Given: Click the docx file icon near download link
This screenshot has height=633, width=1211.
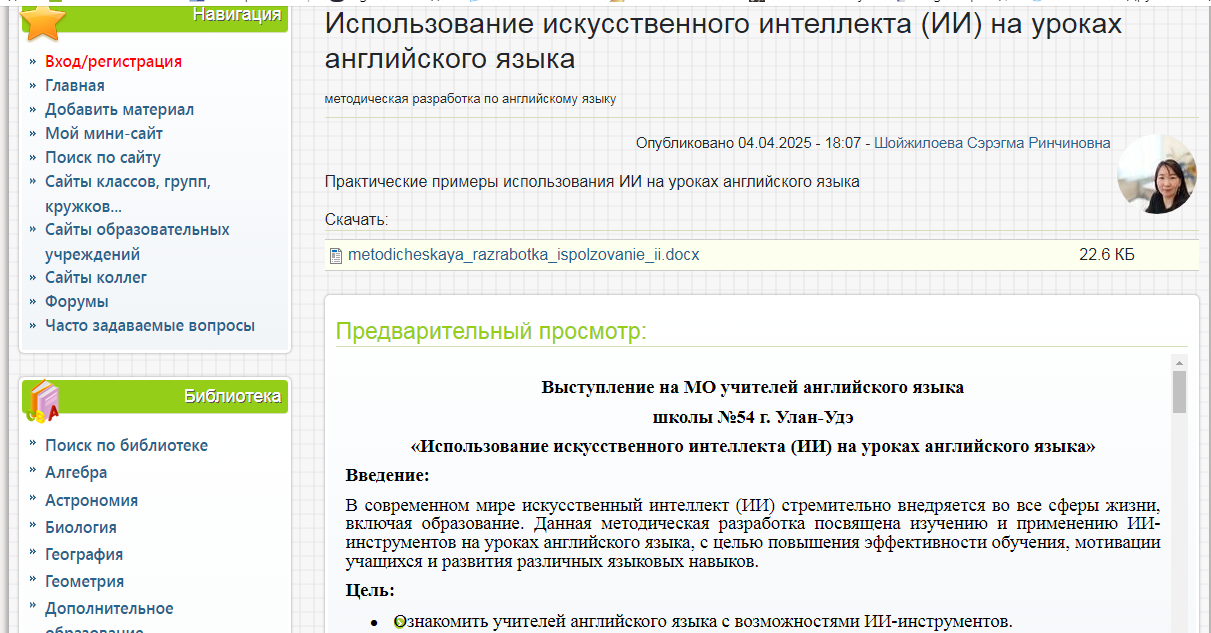Looking at the screenshot, I should click(336, 255).
